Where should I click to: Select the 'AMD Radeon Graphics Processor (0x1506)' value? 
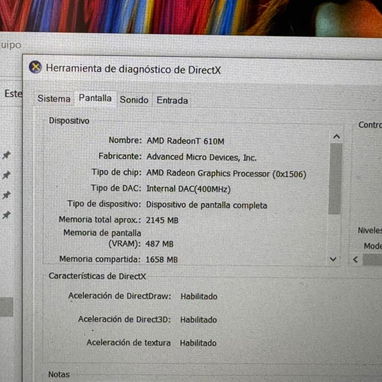(226, 173)
